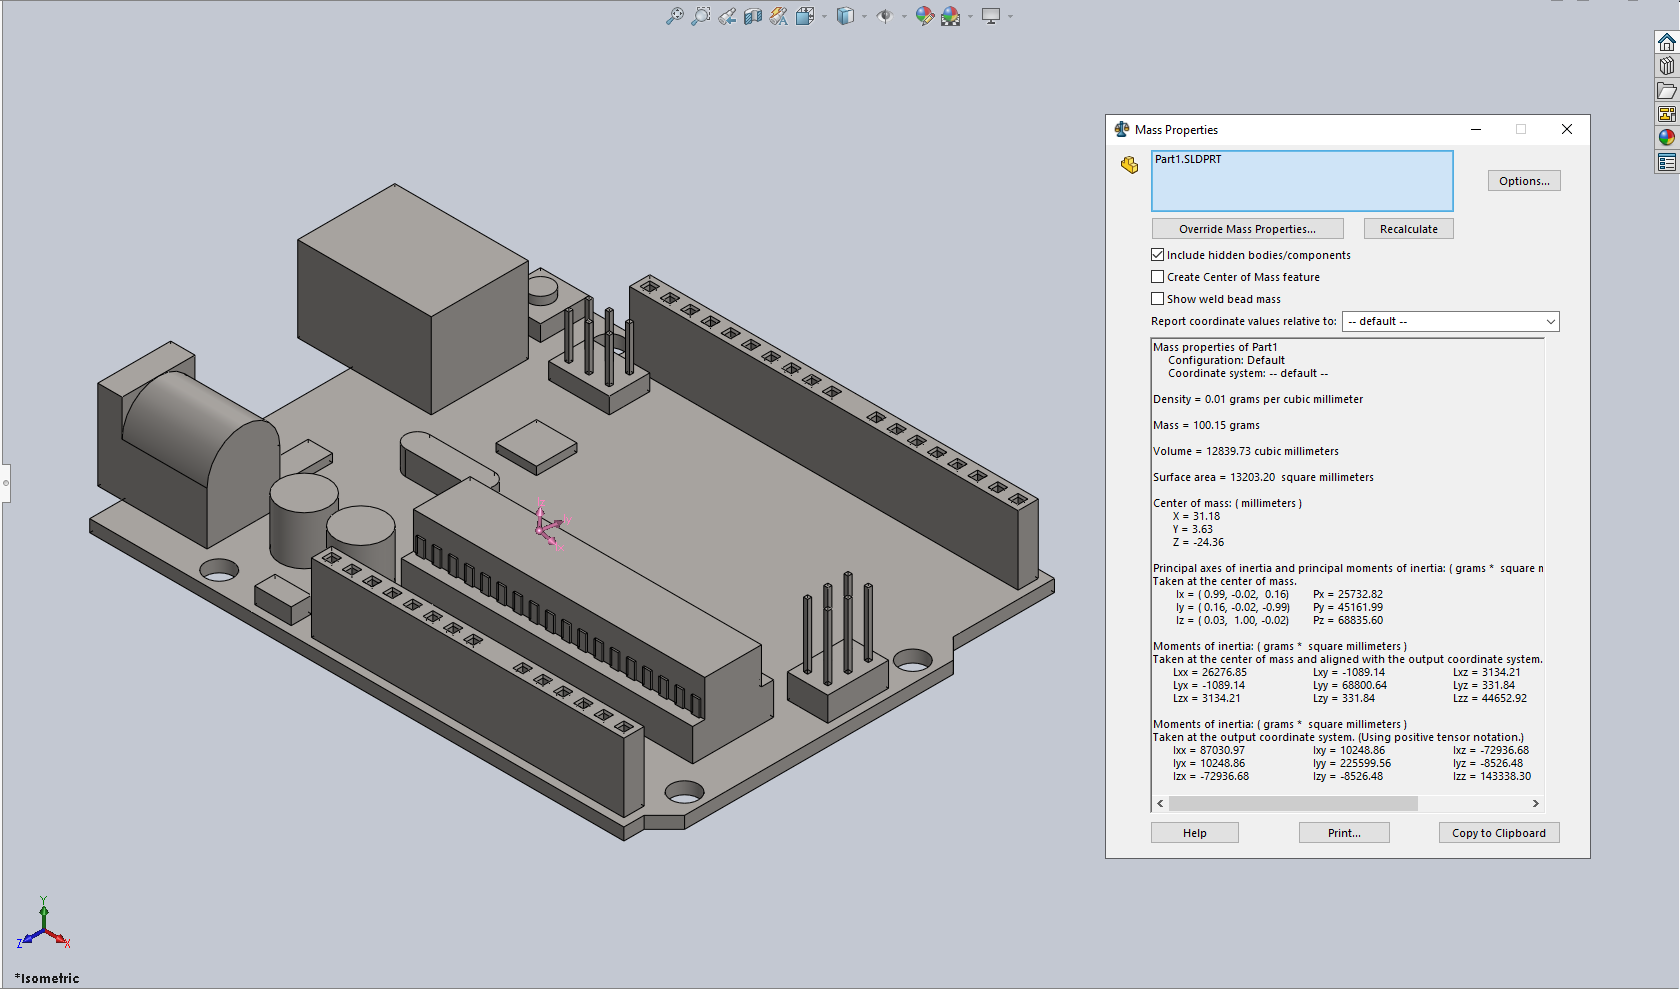Select the Zoom to Area tool

tap(701, 16)
